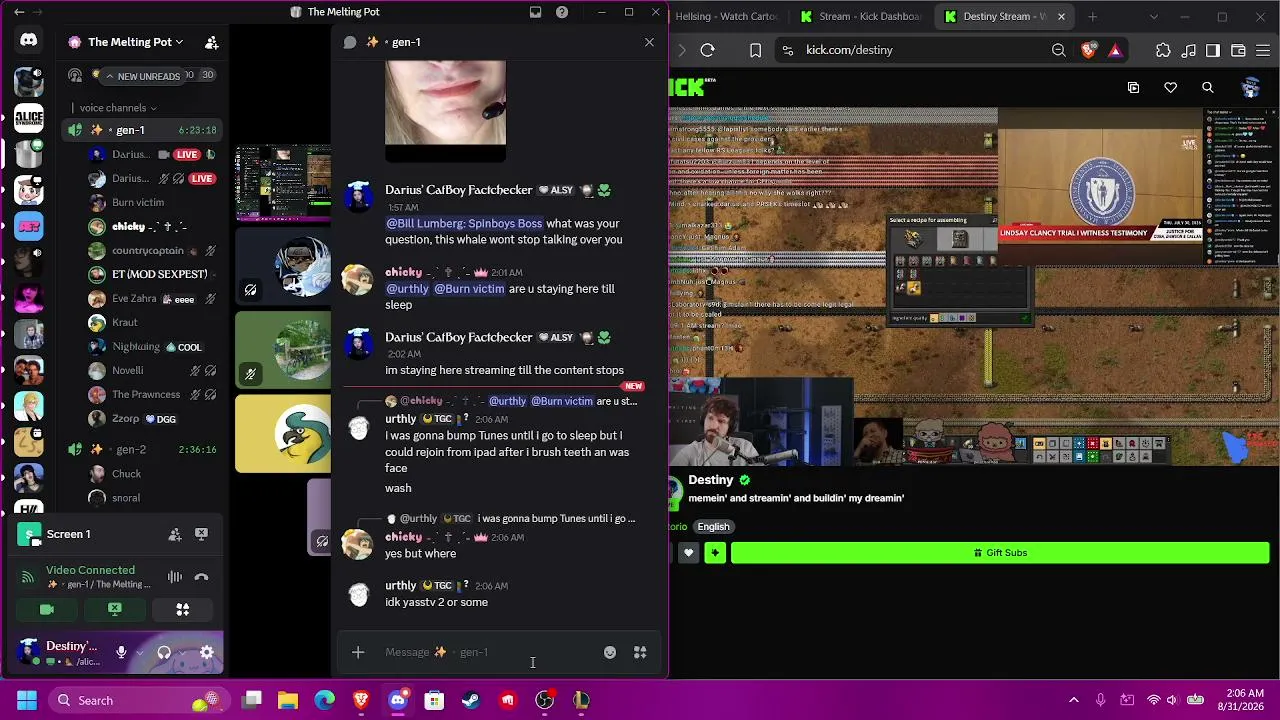Invite people to The Melting Pot server

tap(211, 42)
